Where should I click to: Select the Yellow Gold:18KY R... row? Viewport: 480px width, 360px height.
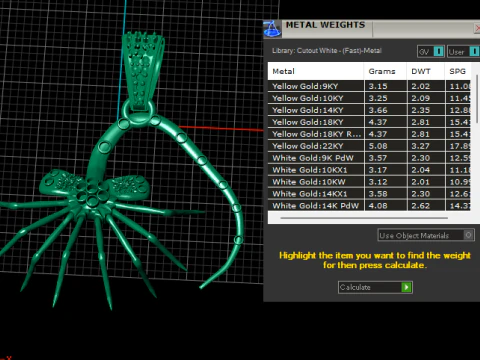click(x=369, y=134)
